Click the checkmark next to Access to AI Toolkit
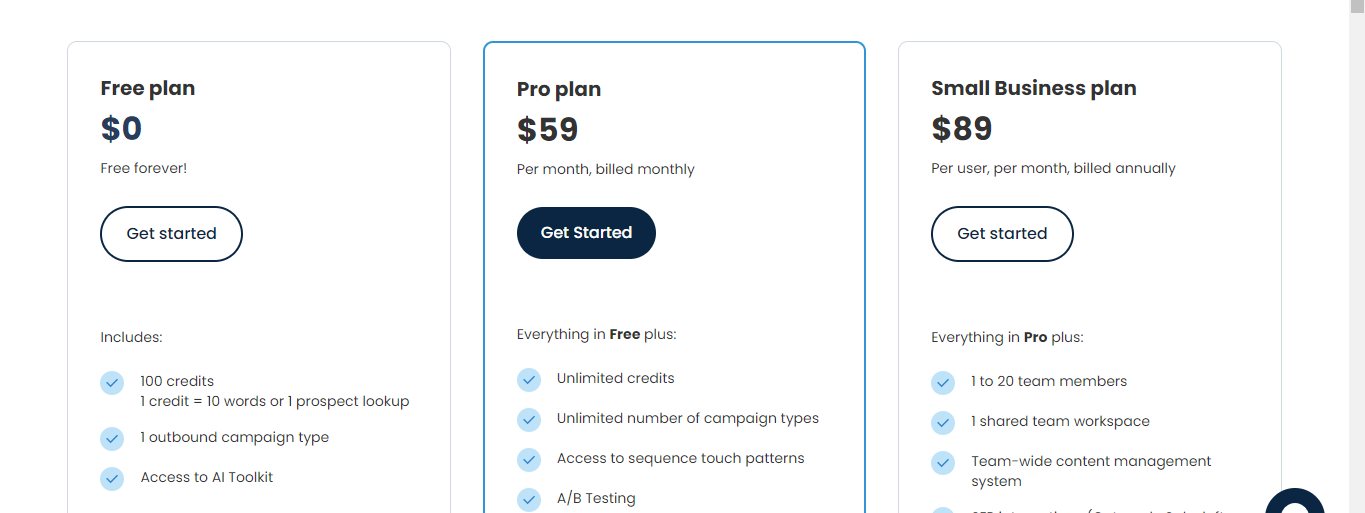The image size is (1365, 513). click(x=112, y=479)
